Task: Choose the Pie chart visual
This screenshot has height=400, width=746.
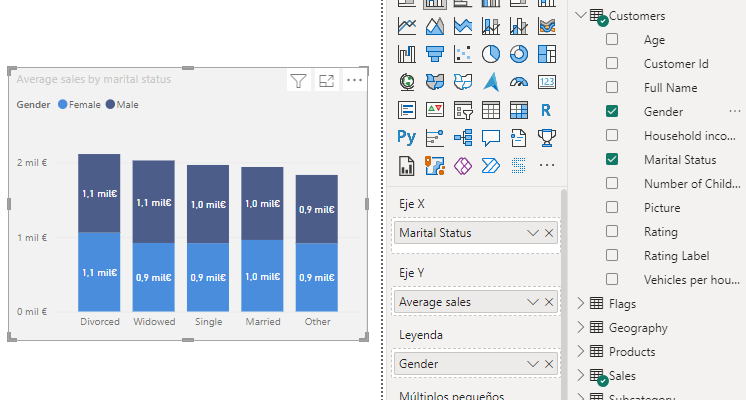Action: pos(491,54)
